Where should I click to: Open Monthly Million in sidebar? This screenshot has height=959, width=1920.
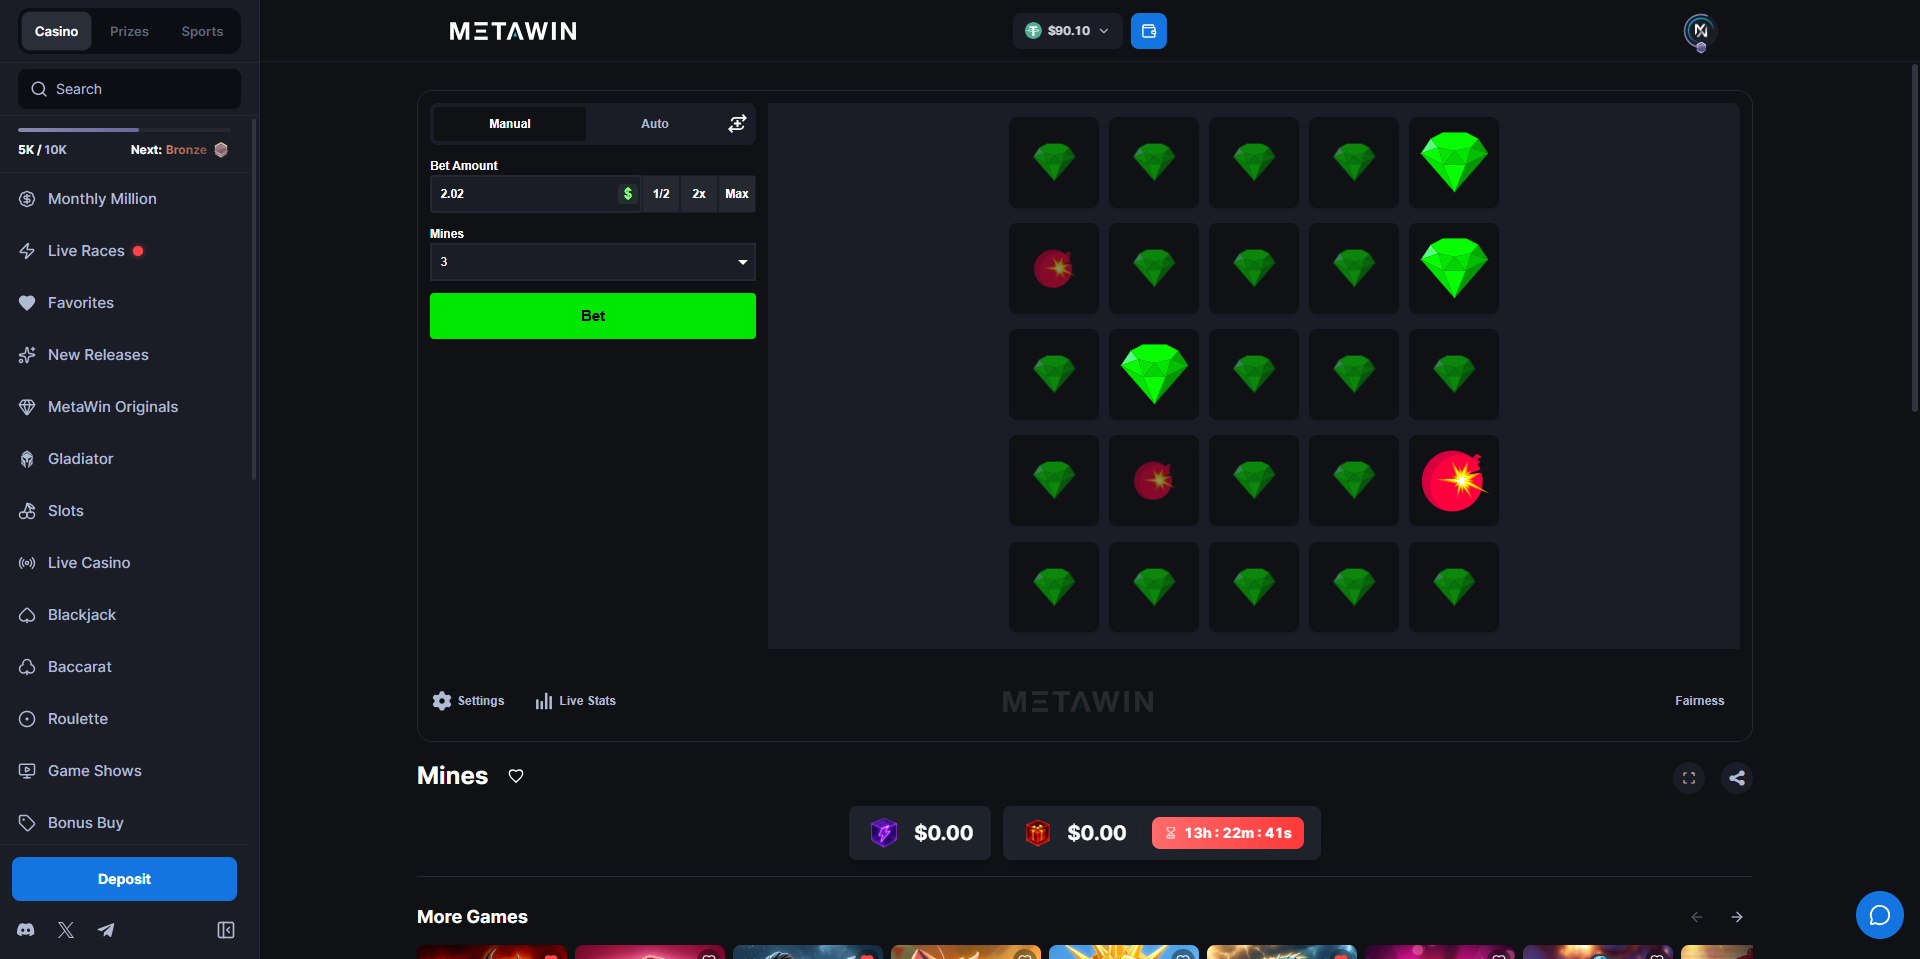102,199
